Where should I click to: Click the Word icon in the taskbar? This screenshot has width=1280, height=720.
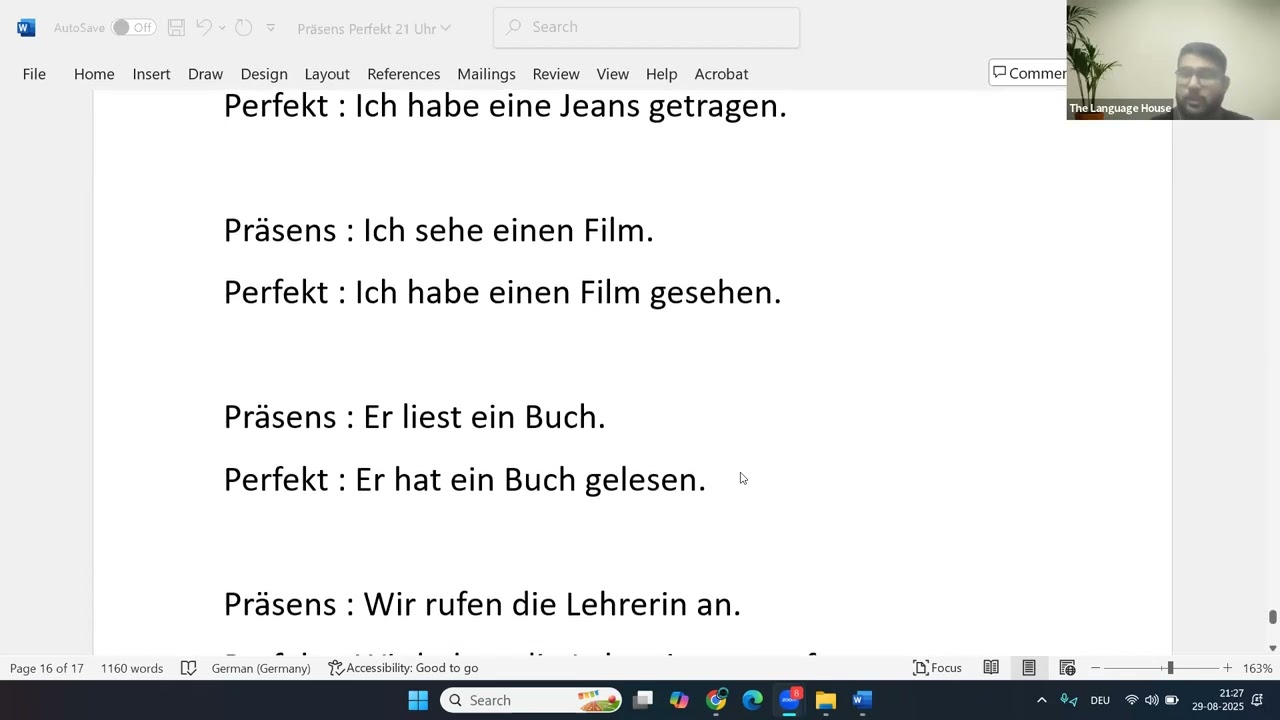click(x=862, y=700)
